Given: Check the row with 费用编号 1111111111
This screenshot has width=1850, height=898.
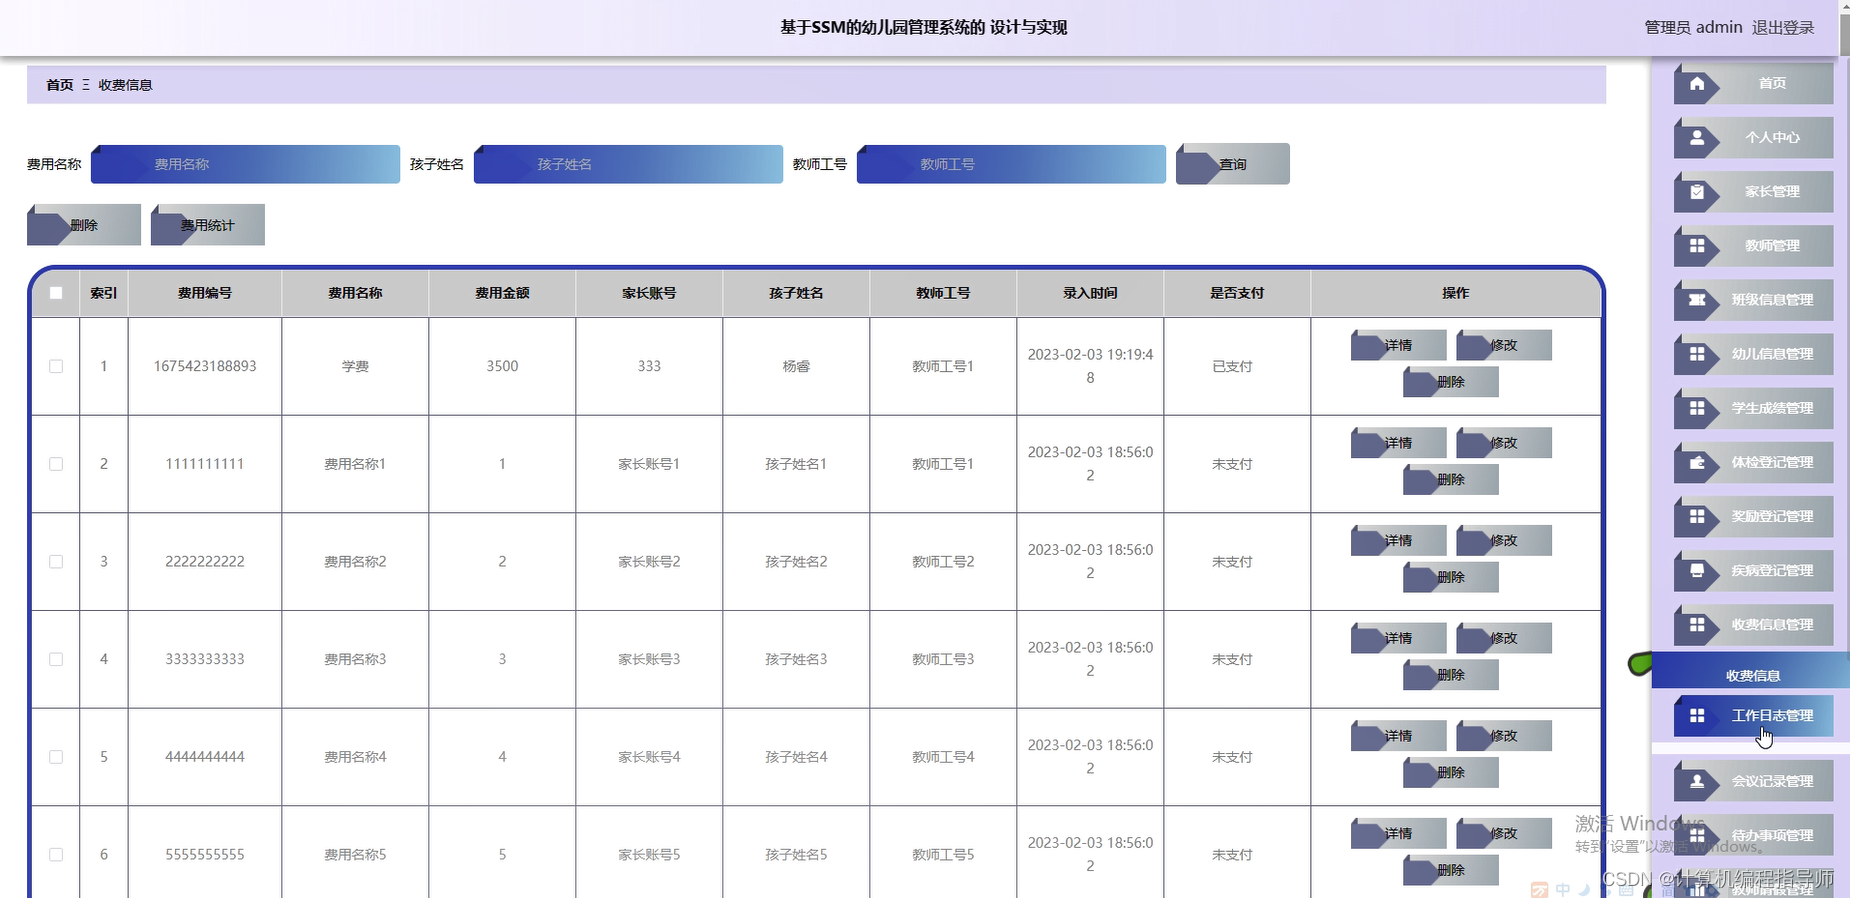Looking at the screenshot, I should point(56,464).
